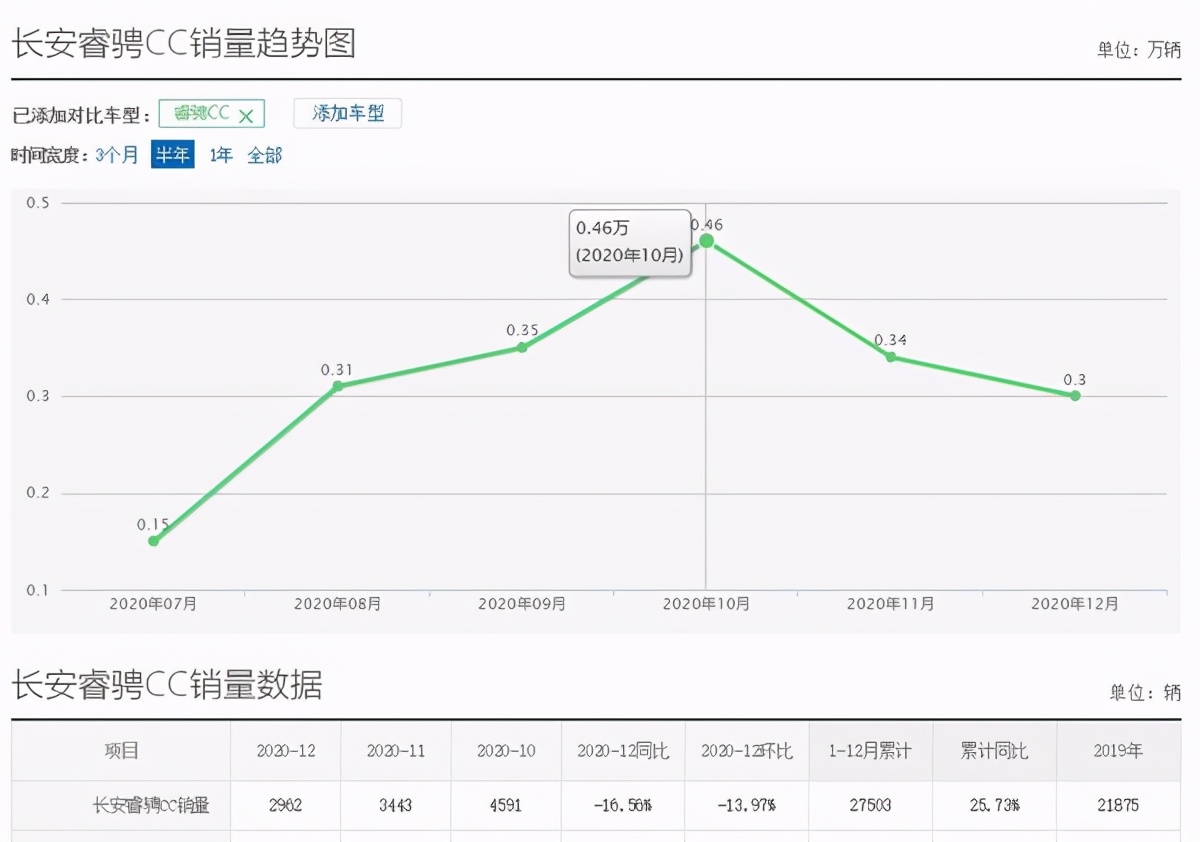
Task: Click the 长安睿骋CC销量数据 heading
Action: 167,685
